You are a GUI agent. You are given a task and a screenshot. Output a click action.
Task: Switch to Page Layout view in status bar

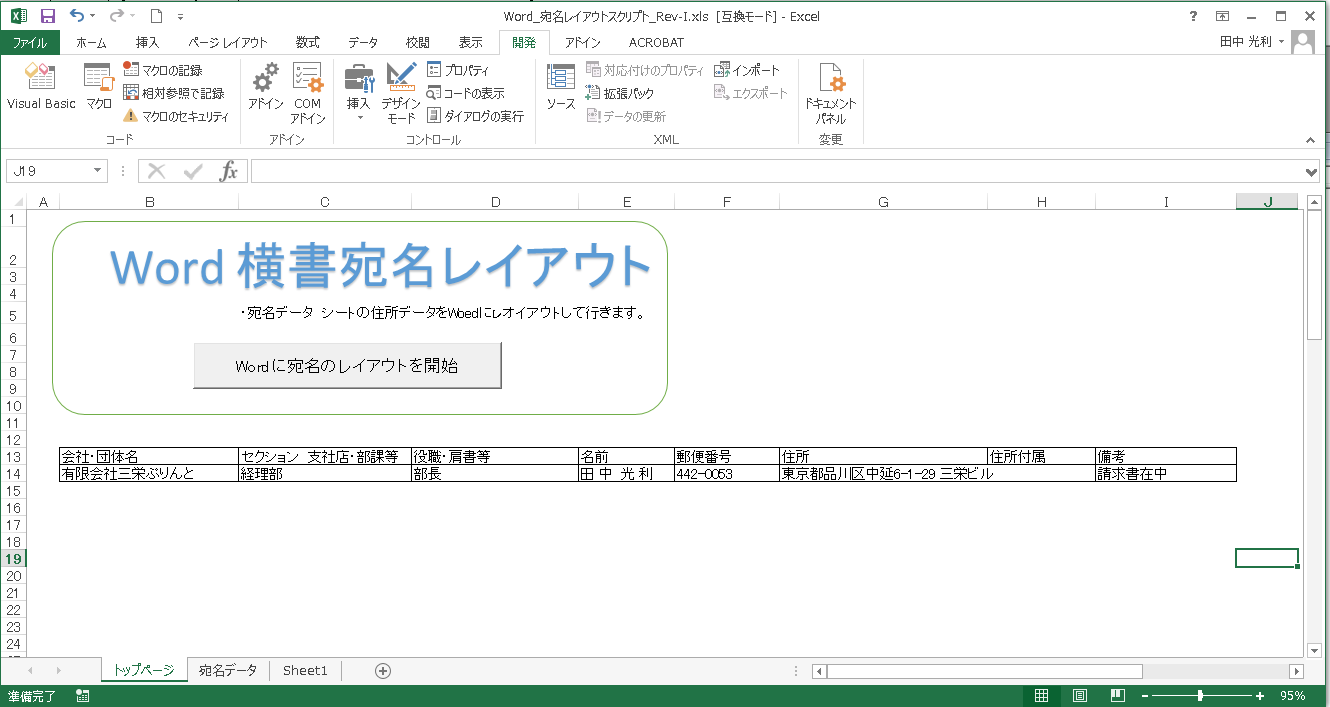coord(1080,696)
